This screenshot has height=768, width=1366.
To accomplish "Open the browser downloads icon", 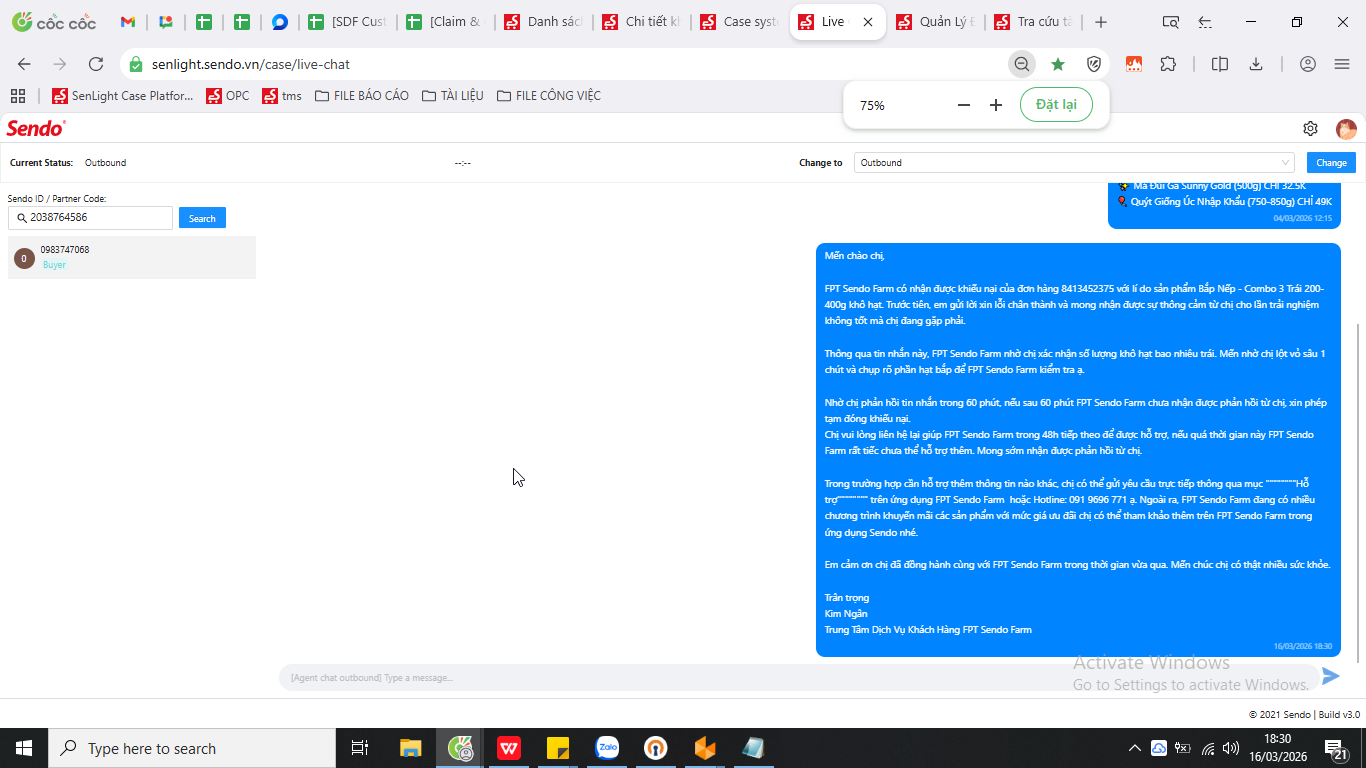I will pos(1256,64).
